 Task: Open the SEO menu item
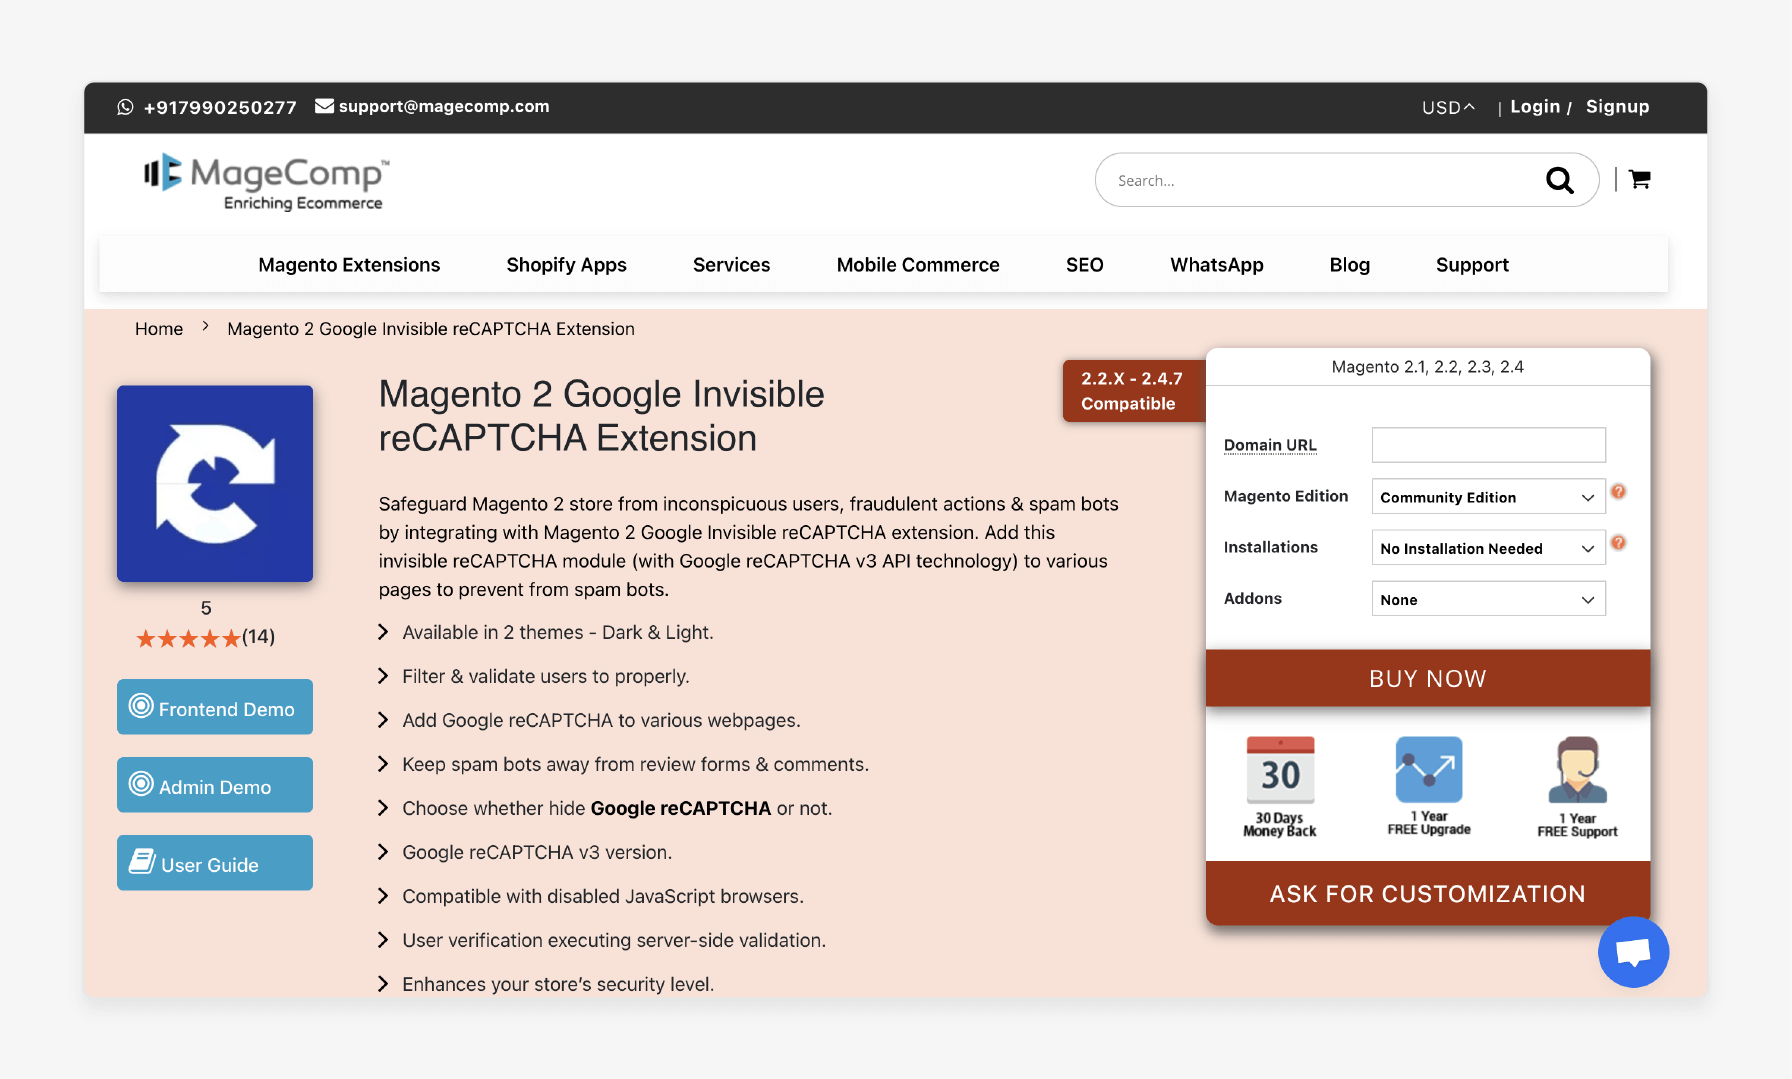(x=1084, y=265)
